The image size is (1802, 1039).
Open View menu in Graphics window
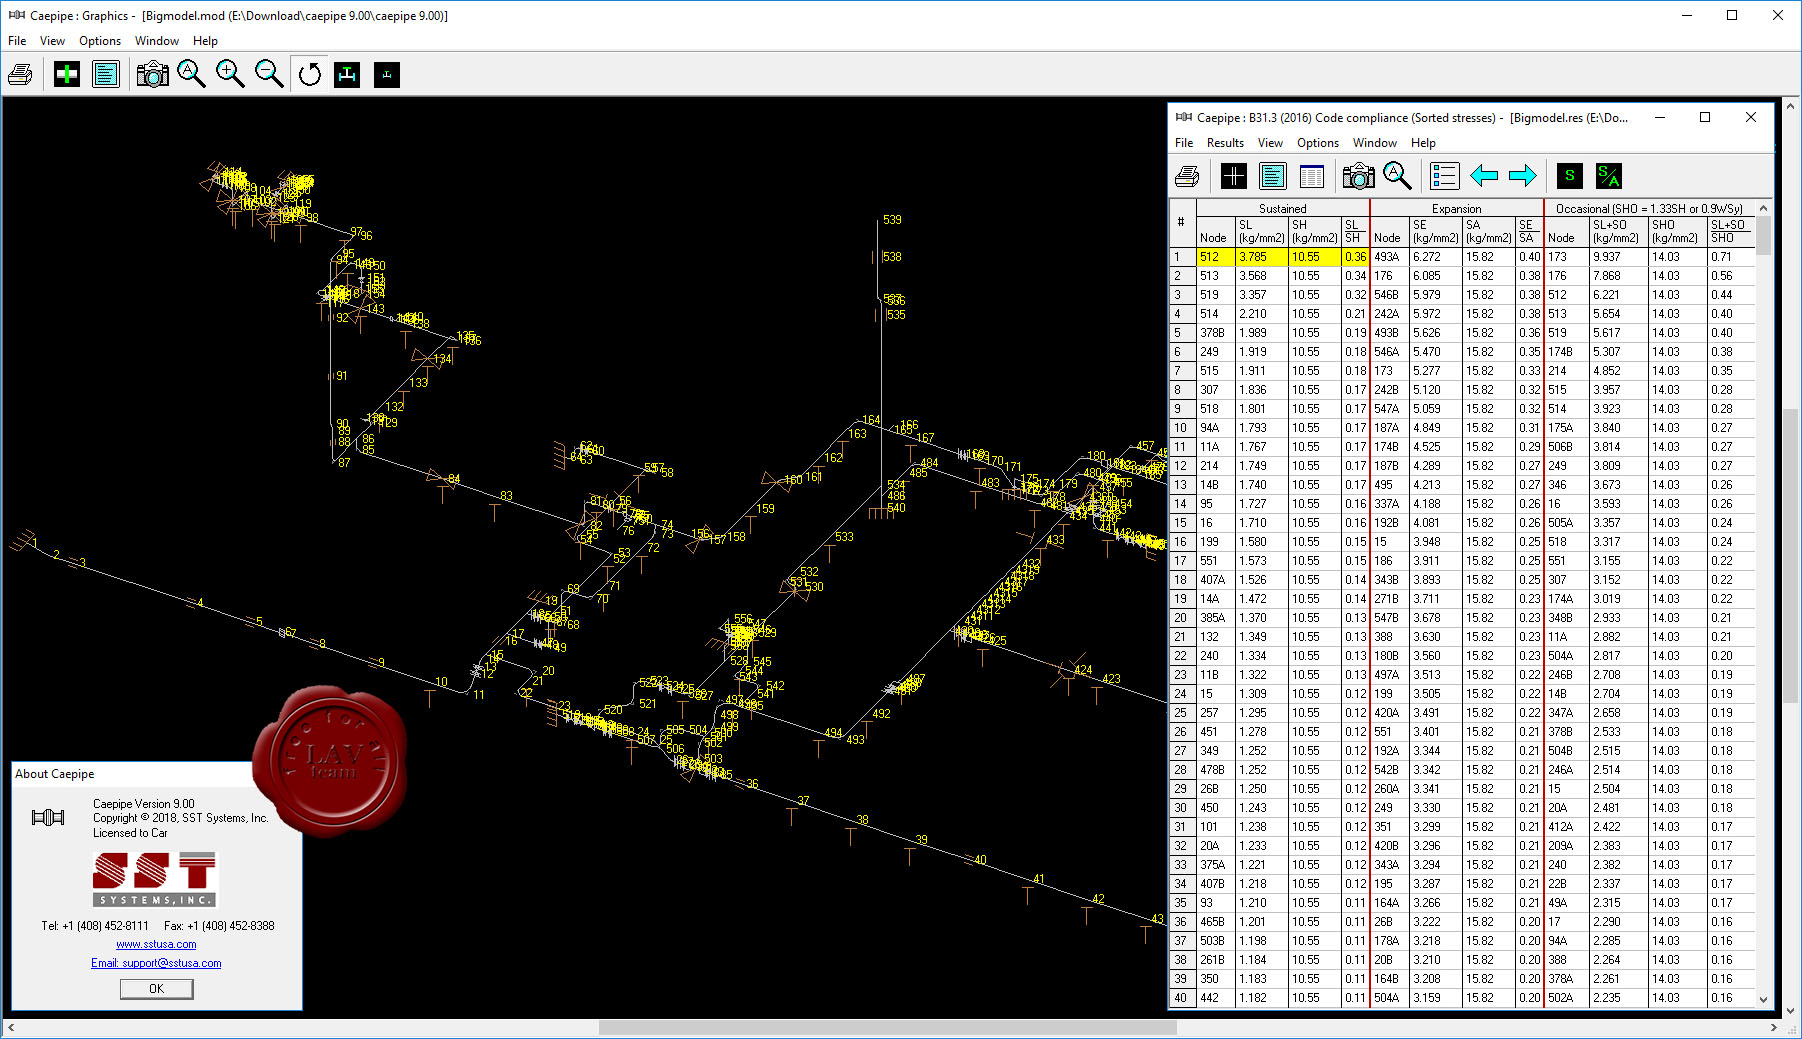point(52,41)
